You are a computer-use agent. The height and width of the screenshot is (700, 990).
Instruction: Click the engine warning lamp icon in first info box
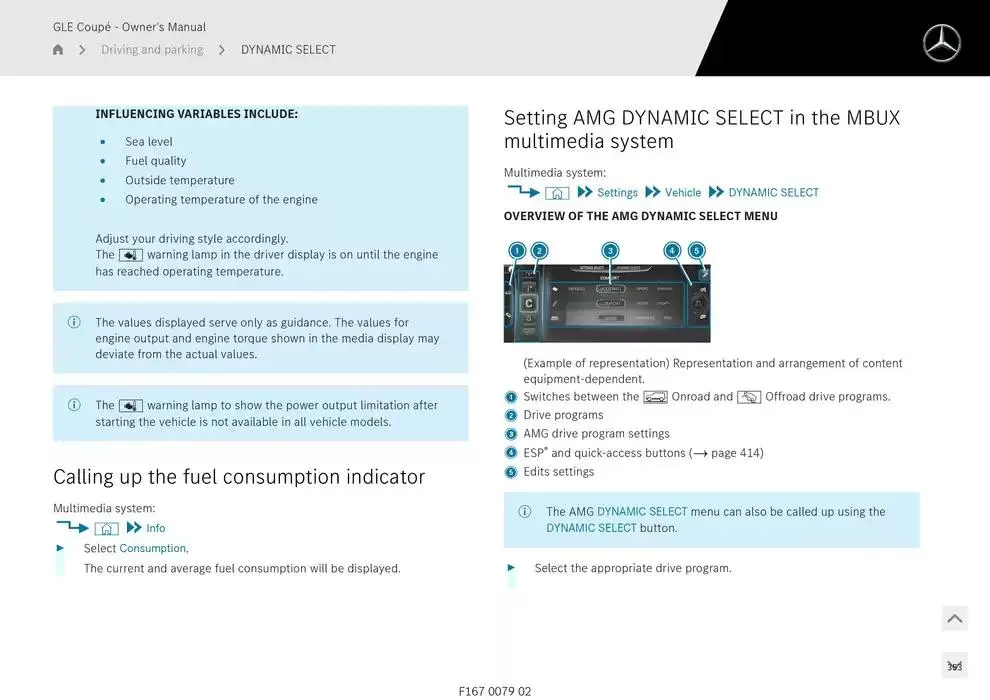point(131,255)
